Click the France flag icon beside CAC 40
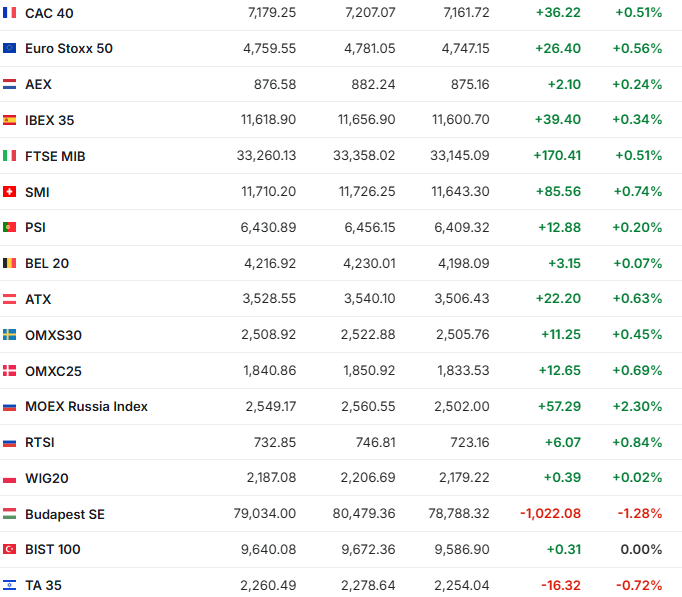The height and width of the screenshot is (597, 682). point(9,13)
